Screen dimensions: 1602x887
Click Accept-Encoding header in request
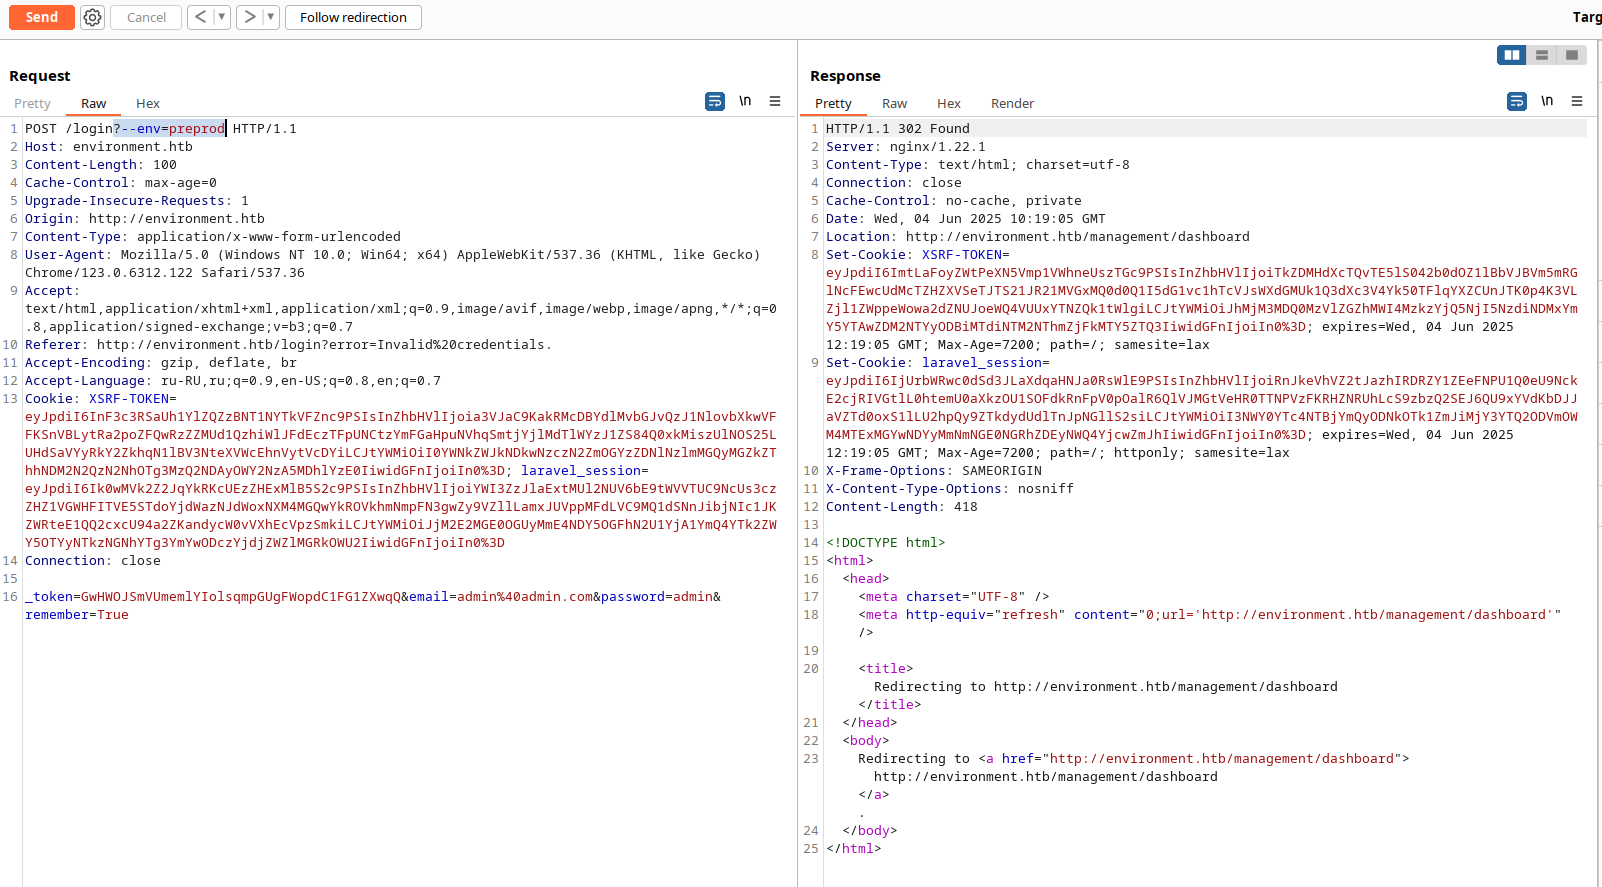click(161, 362)
